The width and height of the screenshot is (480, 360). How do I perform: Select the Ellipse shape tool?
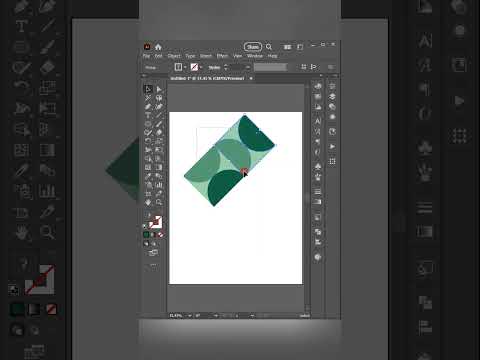tap(148, 124)
